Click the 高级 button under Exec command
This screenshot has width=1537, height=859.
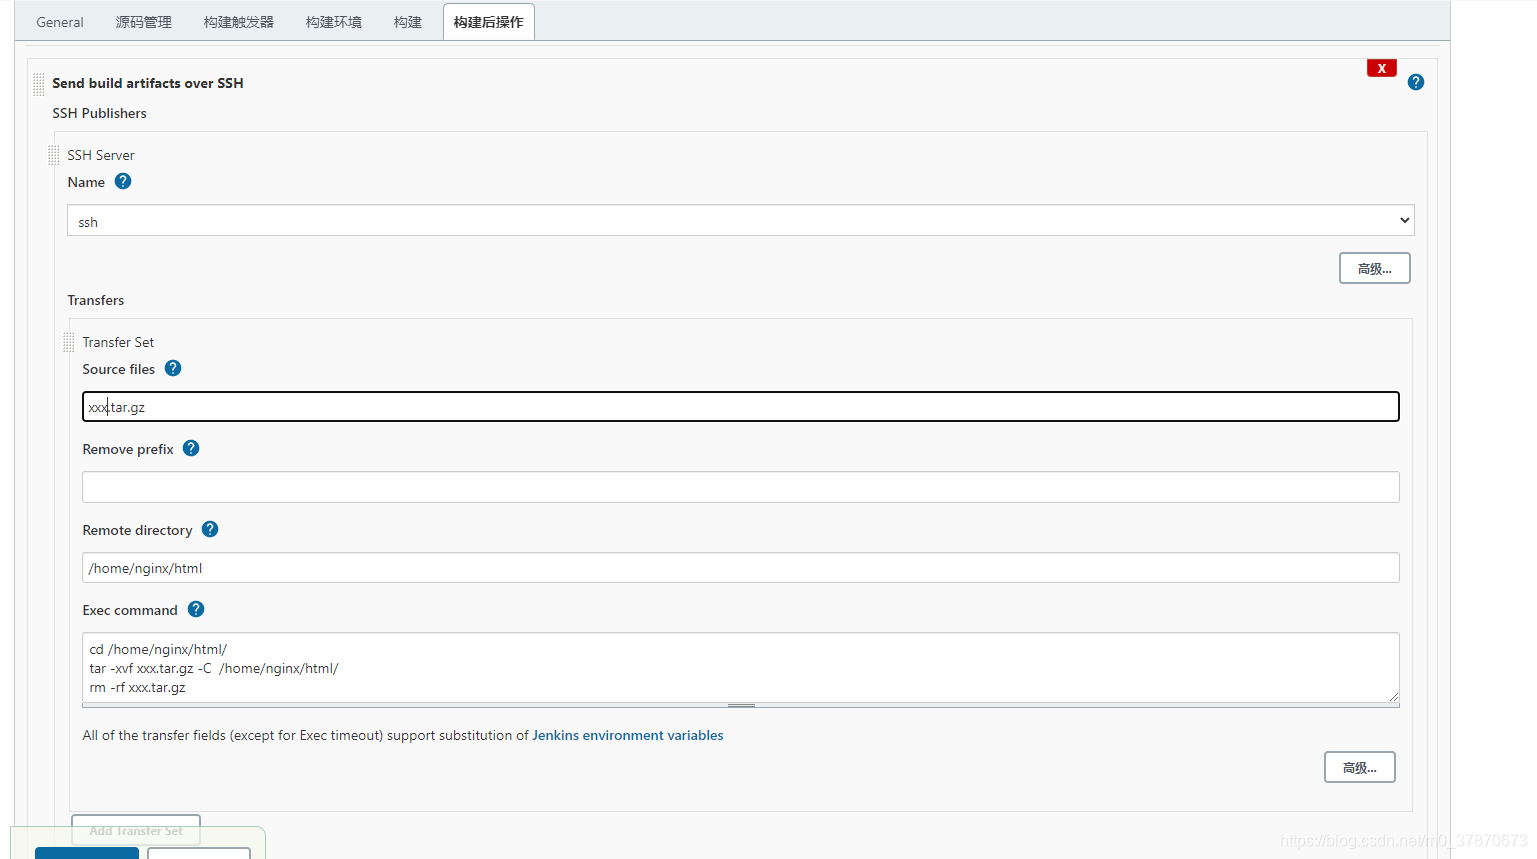coord(1360,767)
